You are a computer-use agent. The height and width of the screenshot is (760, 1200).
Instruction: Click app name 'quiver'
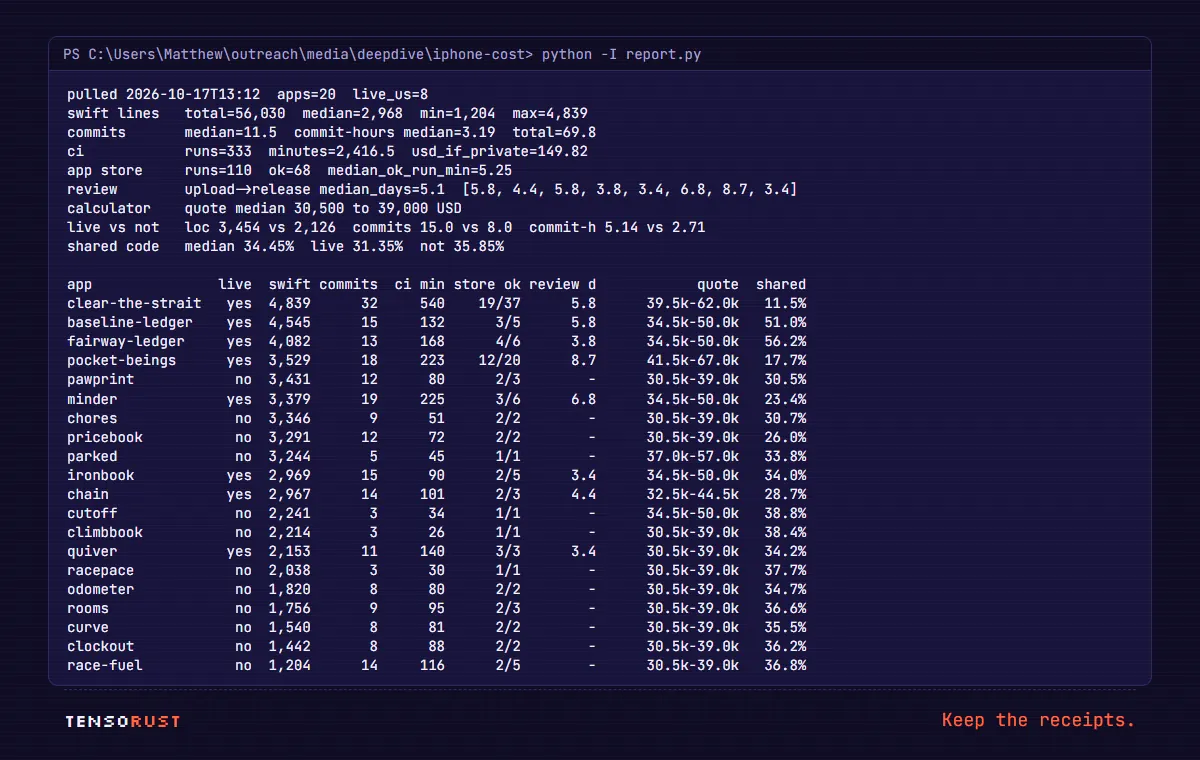click(92, 551)
